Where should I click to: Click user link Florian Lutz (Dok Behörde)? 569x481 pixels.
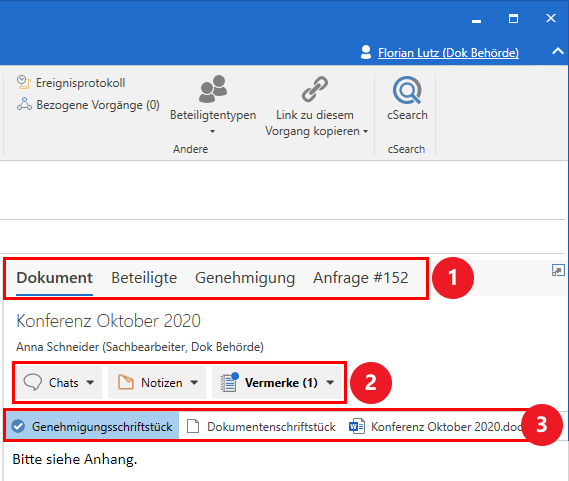coord(449,53)
